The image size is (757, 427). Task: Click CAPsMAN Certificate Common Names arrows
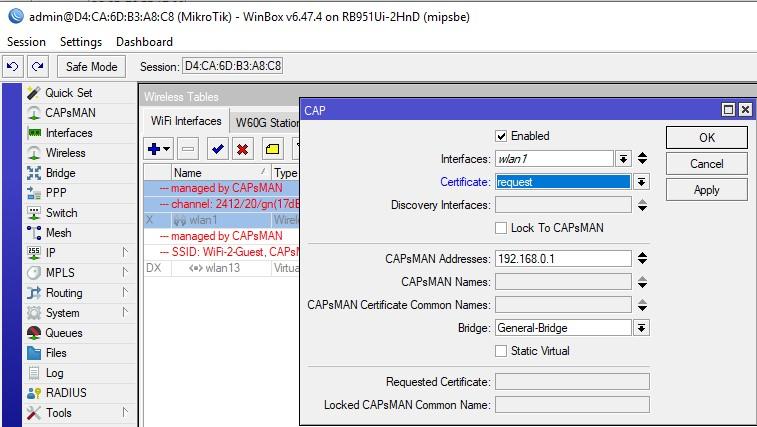point(643,305)
